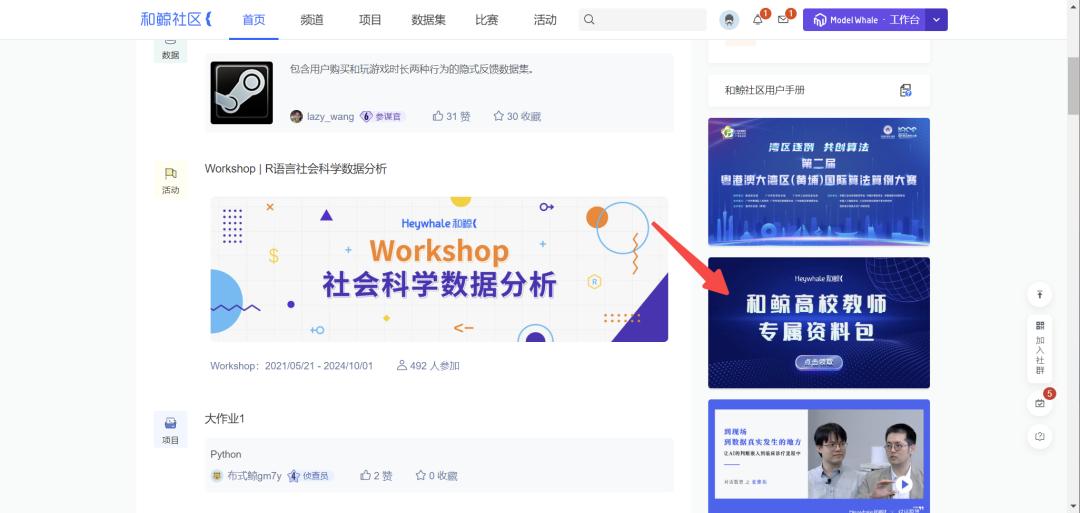
Task: Open the 活动 menu
Action: [545, 20]
